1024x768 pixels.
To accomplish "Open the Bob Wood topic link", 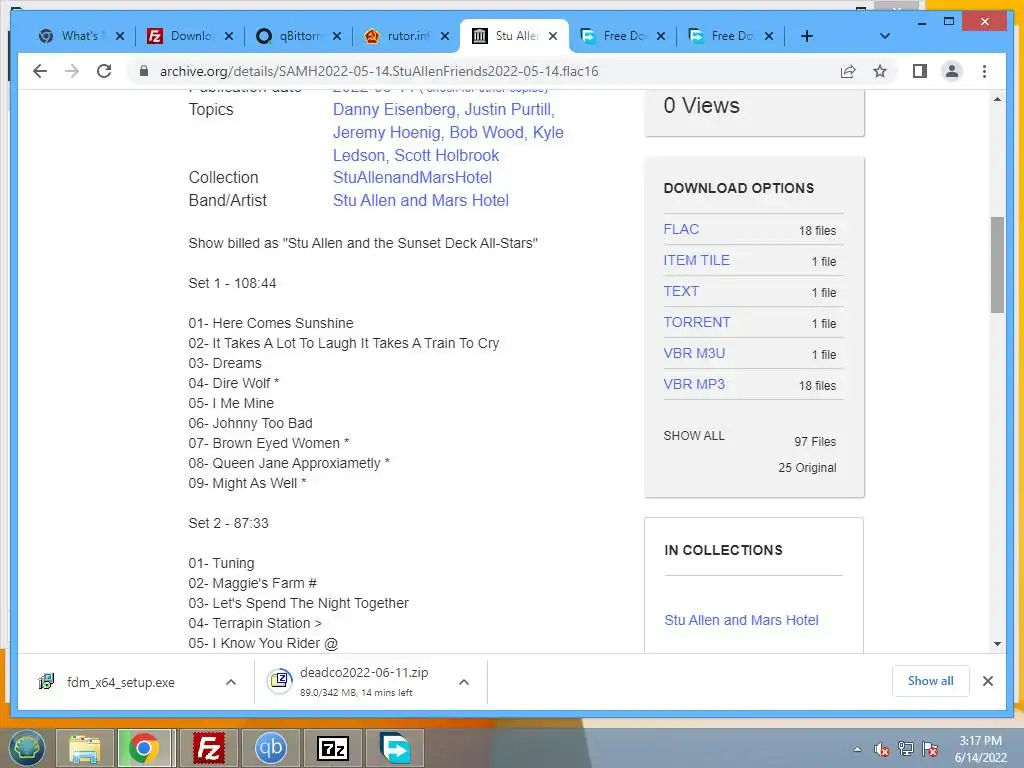I will [487, 133].
